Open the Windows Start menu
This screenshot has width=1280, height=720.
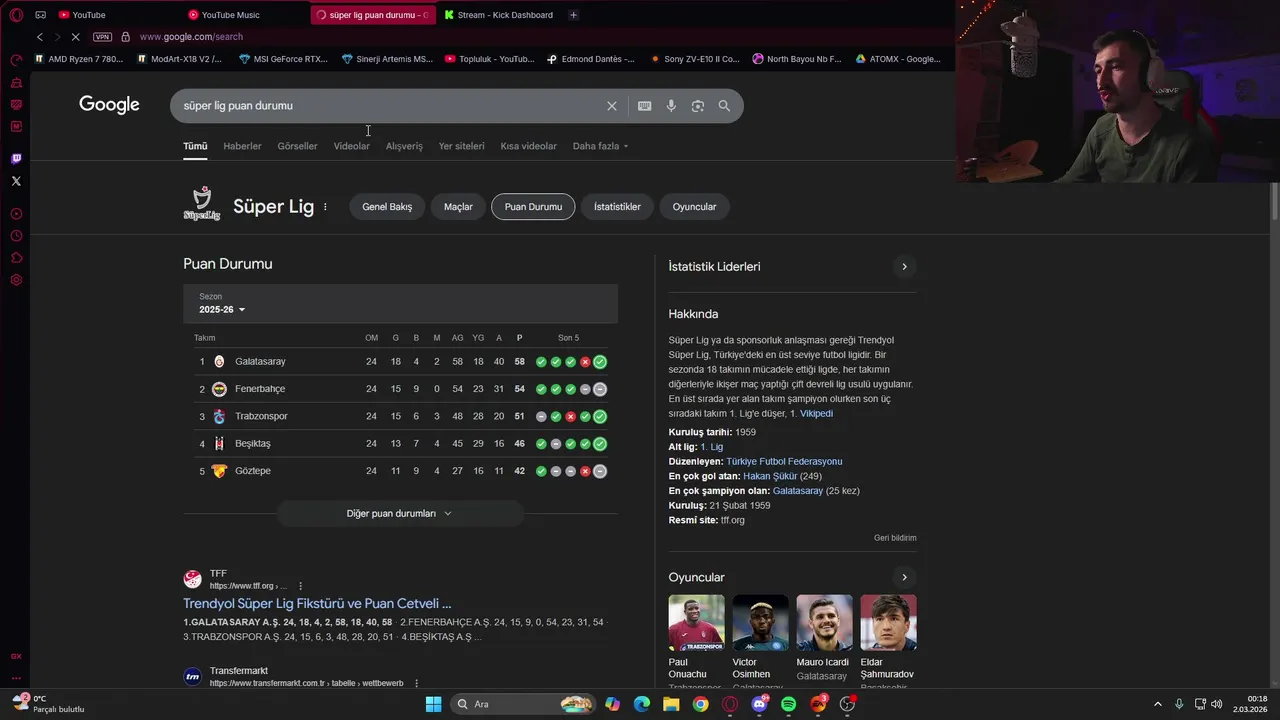tap(433, 704)
